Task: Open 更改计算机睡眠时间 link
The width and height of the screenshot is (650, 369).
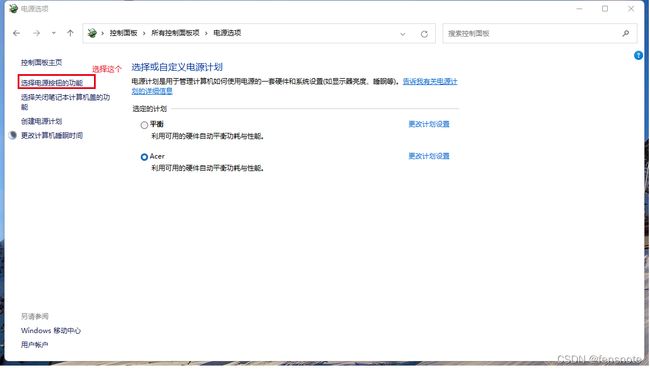Action: pyautogui.click(x=52, y=136)
